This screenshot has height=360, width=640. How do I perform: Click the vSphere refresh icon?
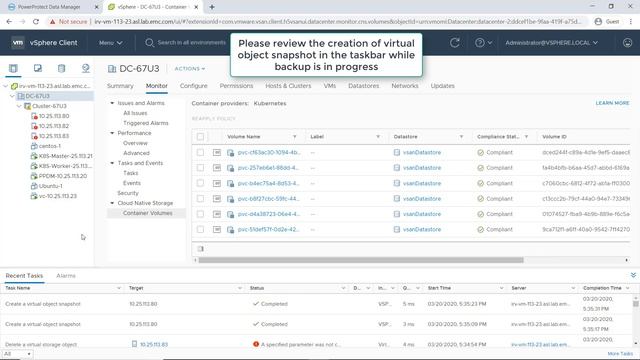point(455,42)
